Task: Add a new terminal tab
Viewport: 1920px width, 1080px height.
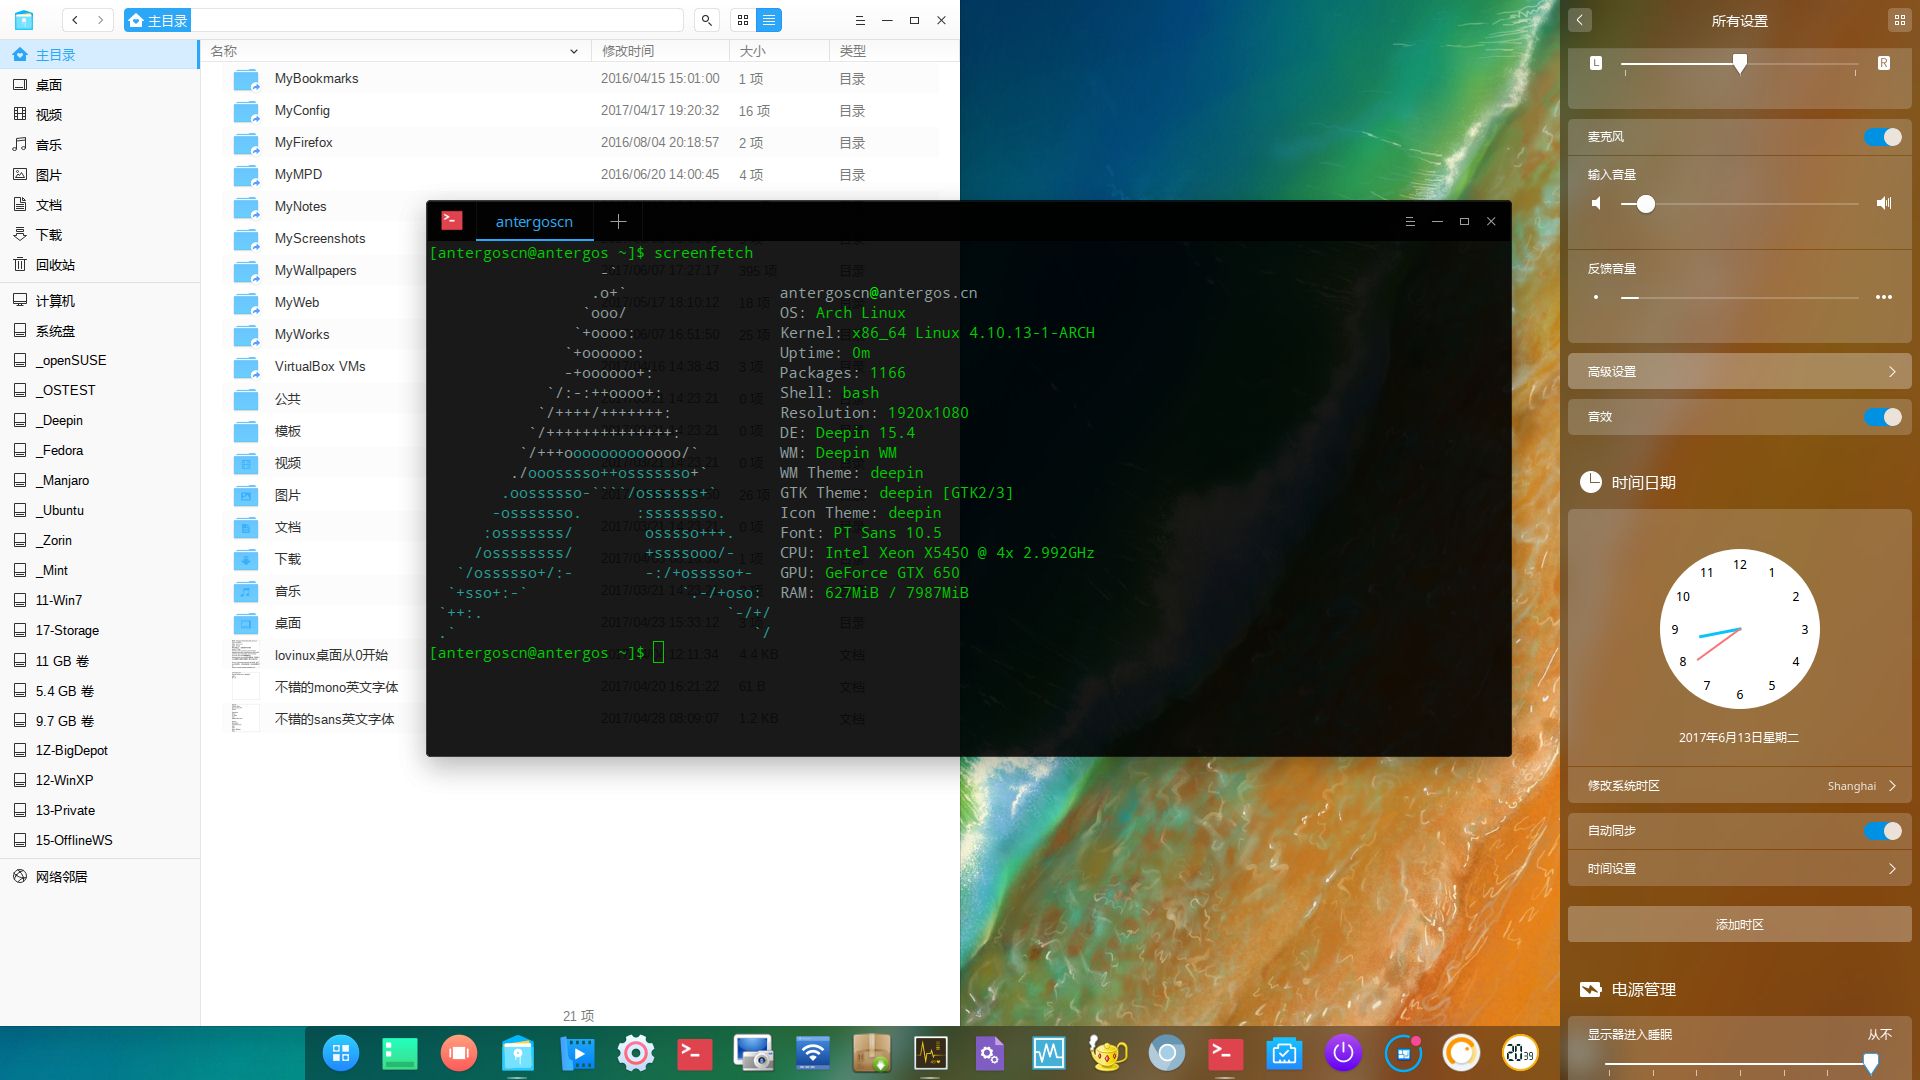Action: [618, 222]
